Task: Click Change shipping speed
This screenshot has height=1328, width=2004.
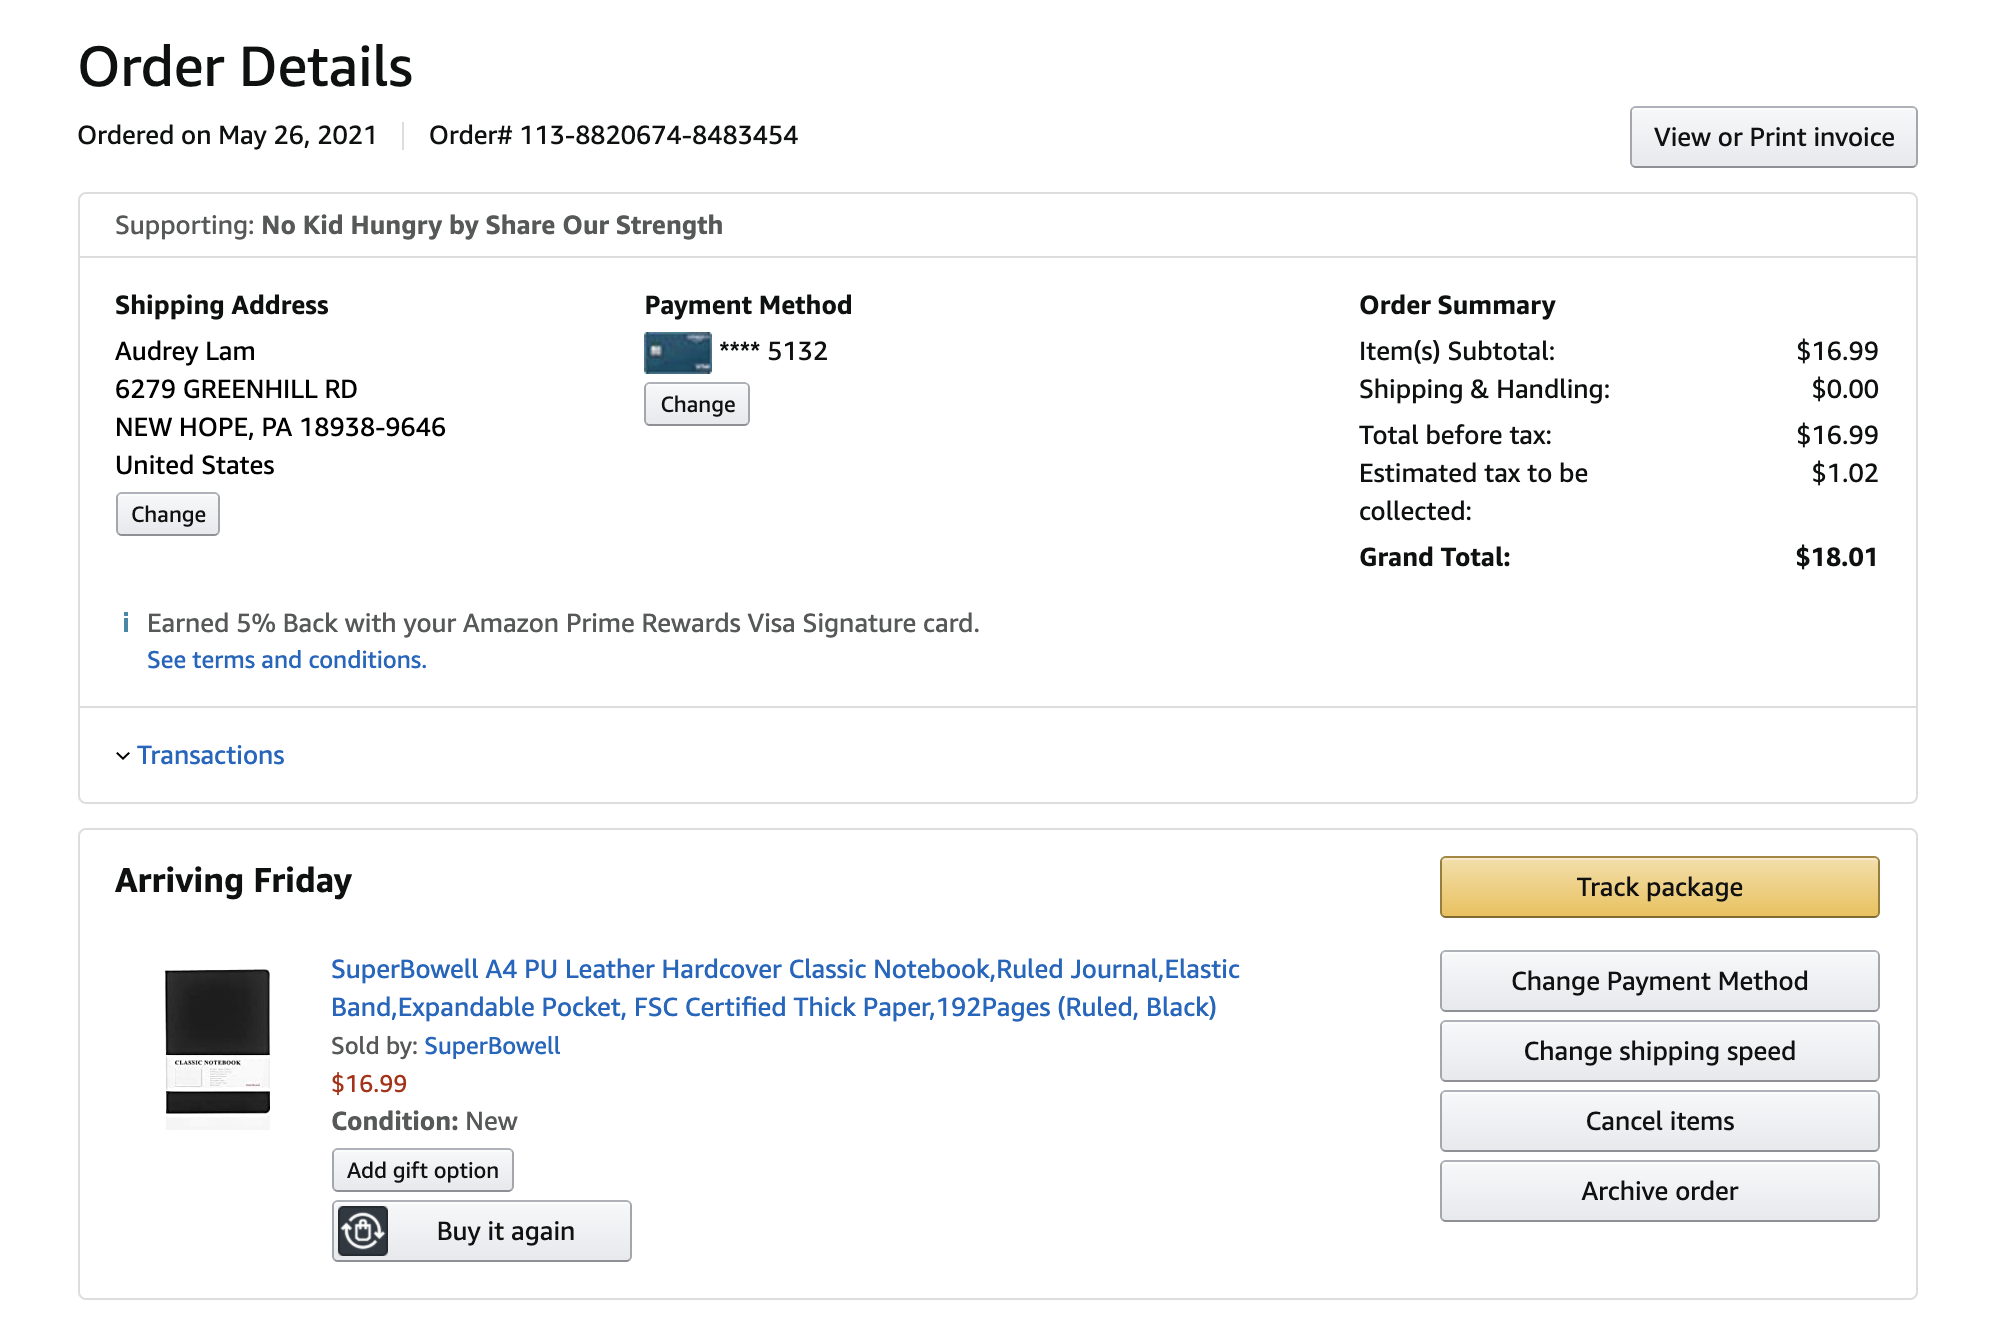Action: tap(1659, 1051)
